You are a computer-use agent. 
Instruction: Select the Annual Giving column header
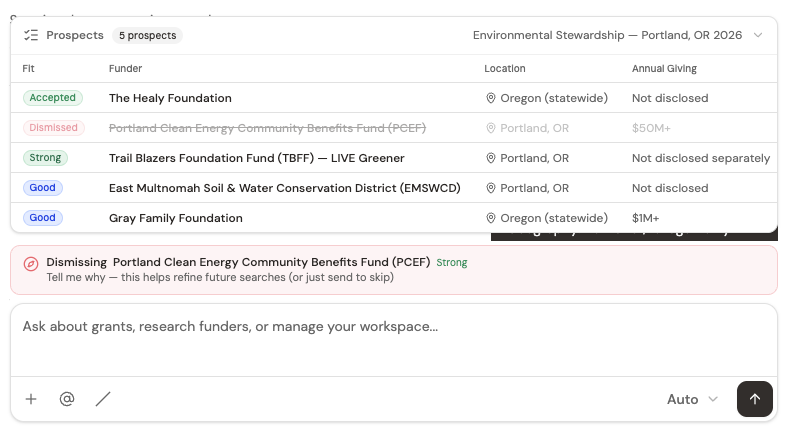tap(664, 69)
